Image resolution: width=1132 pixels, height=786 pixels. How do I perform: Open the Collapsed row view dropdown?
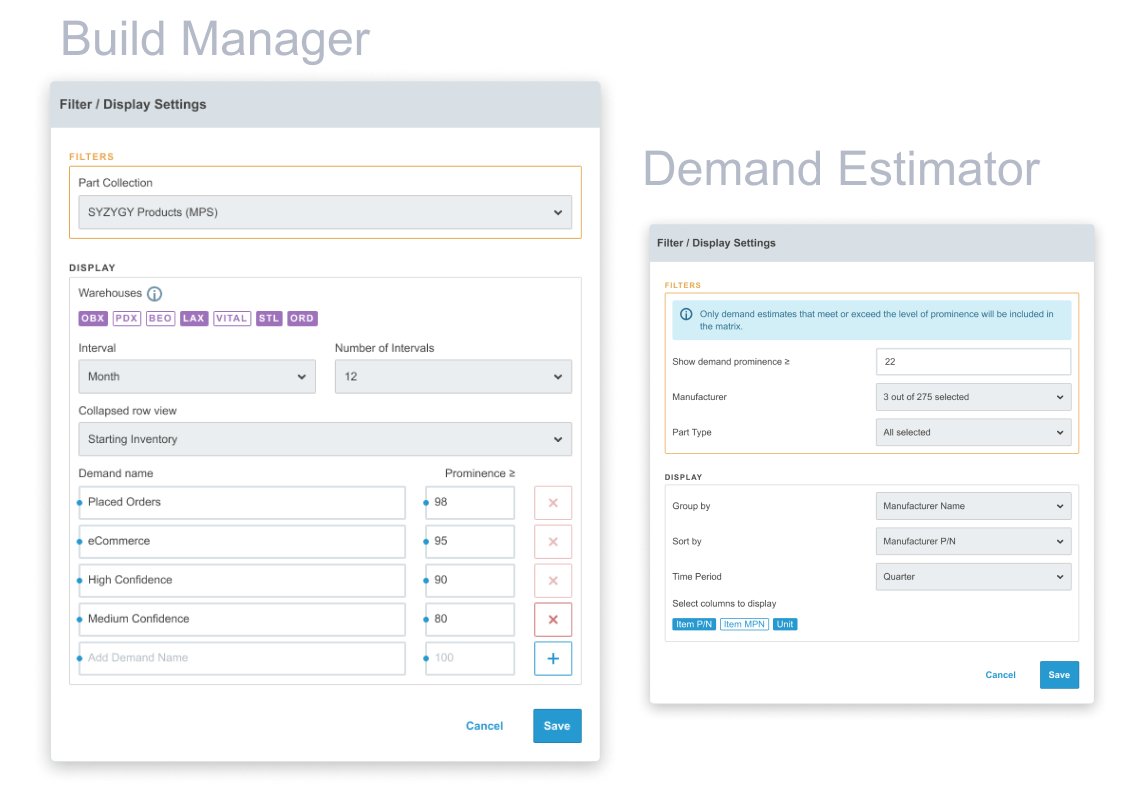click(x=325, y=439)
